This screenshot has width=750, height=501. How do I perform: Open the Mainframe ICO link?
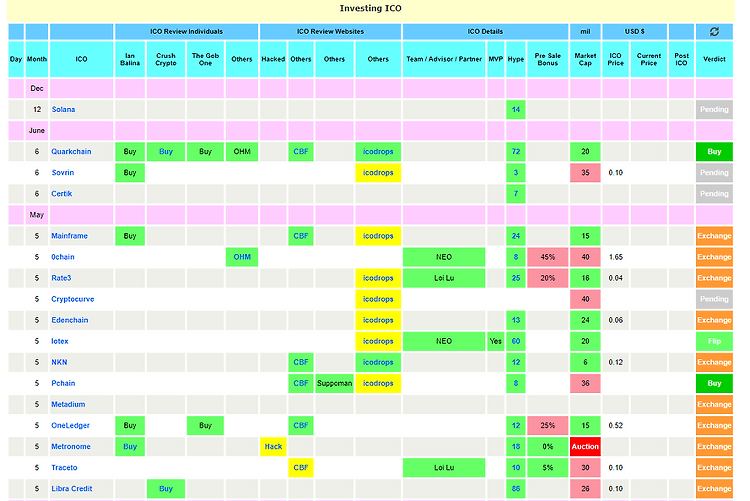(69, 236)
